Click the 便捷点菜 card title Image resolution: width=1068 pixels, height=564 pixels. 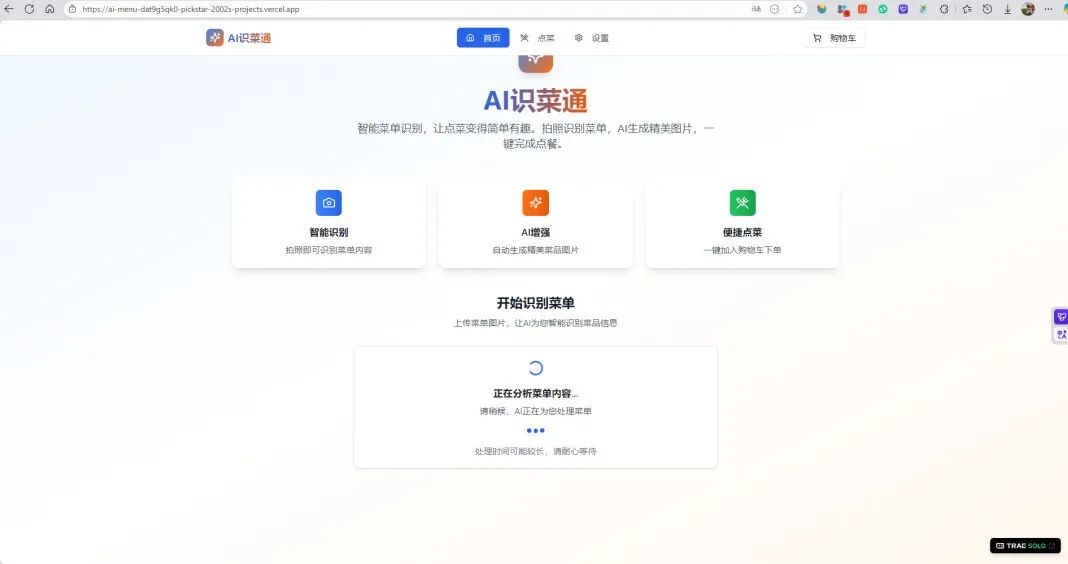point(742,232)
